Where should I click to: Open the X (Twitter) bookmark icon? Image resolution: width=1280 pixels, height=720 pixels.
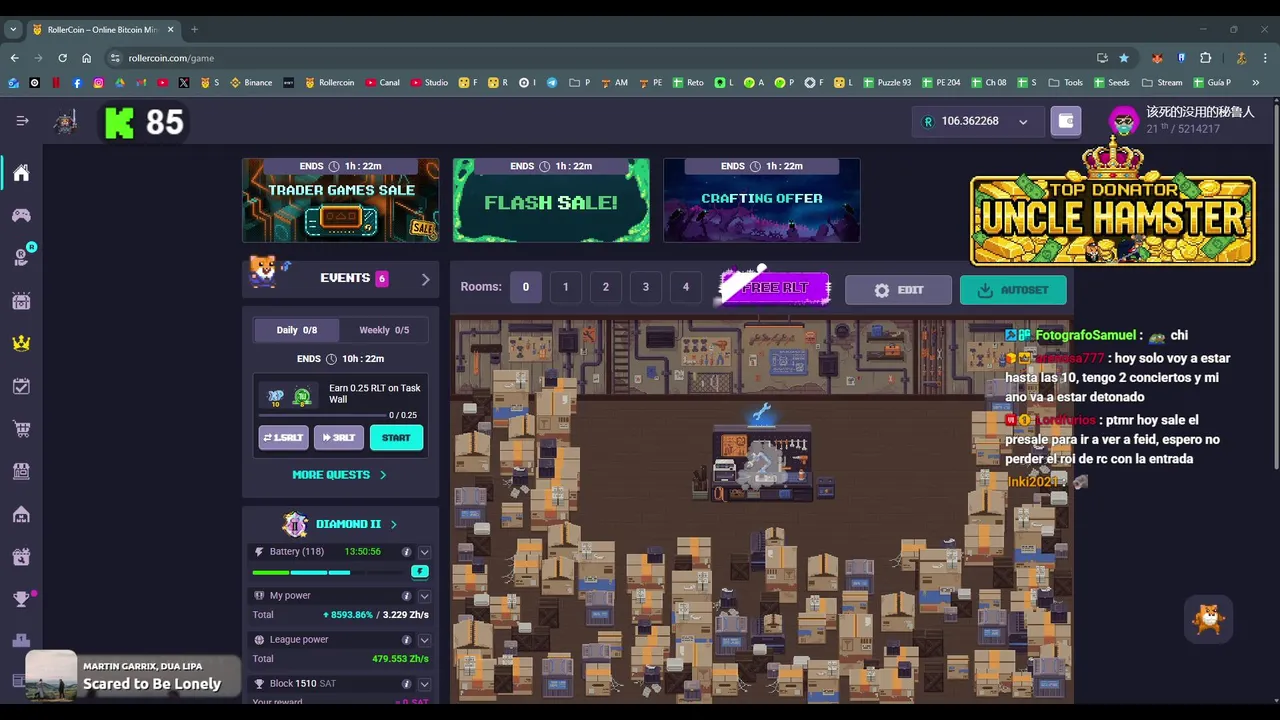point(184,83)
